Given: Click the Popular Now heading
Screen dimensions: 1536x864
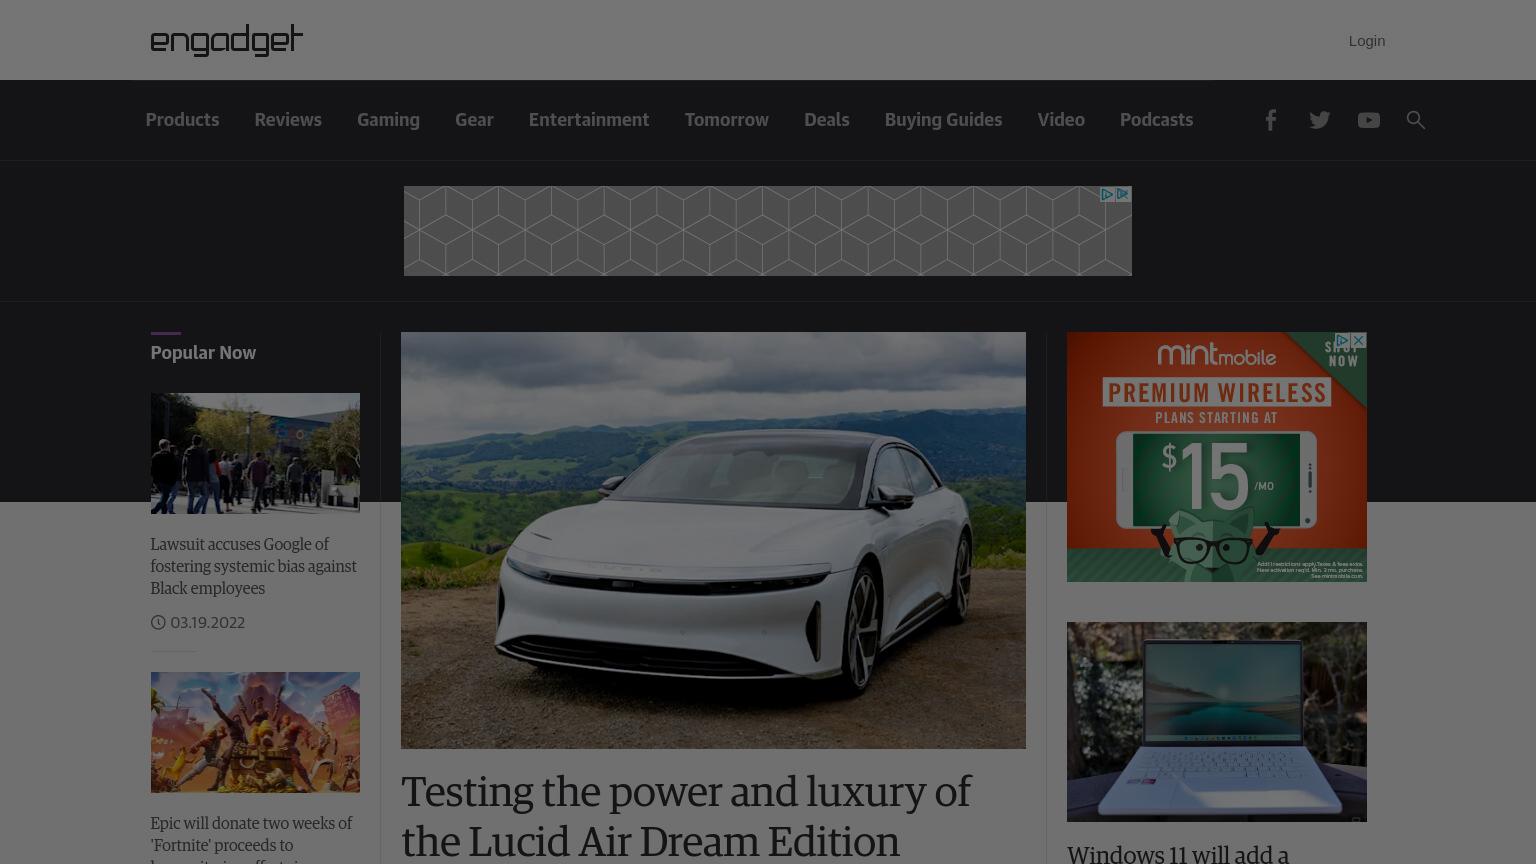Looking at the screenshot, I should (x=203, y=353).
